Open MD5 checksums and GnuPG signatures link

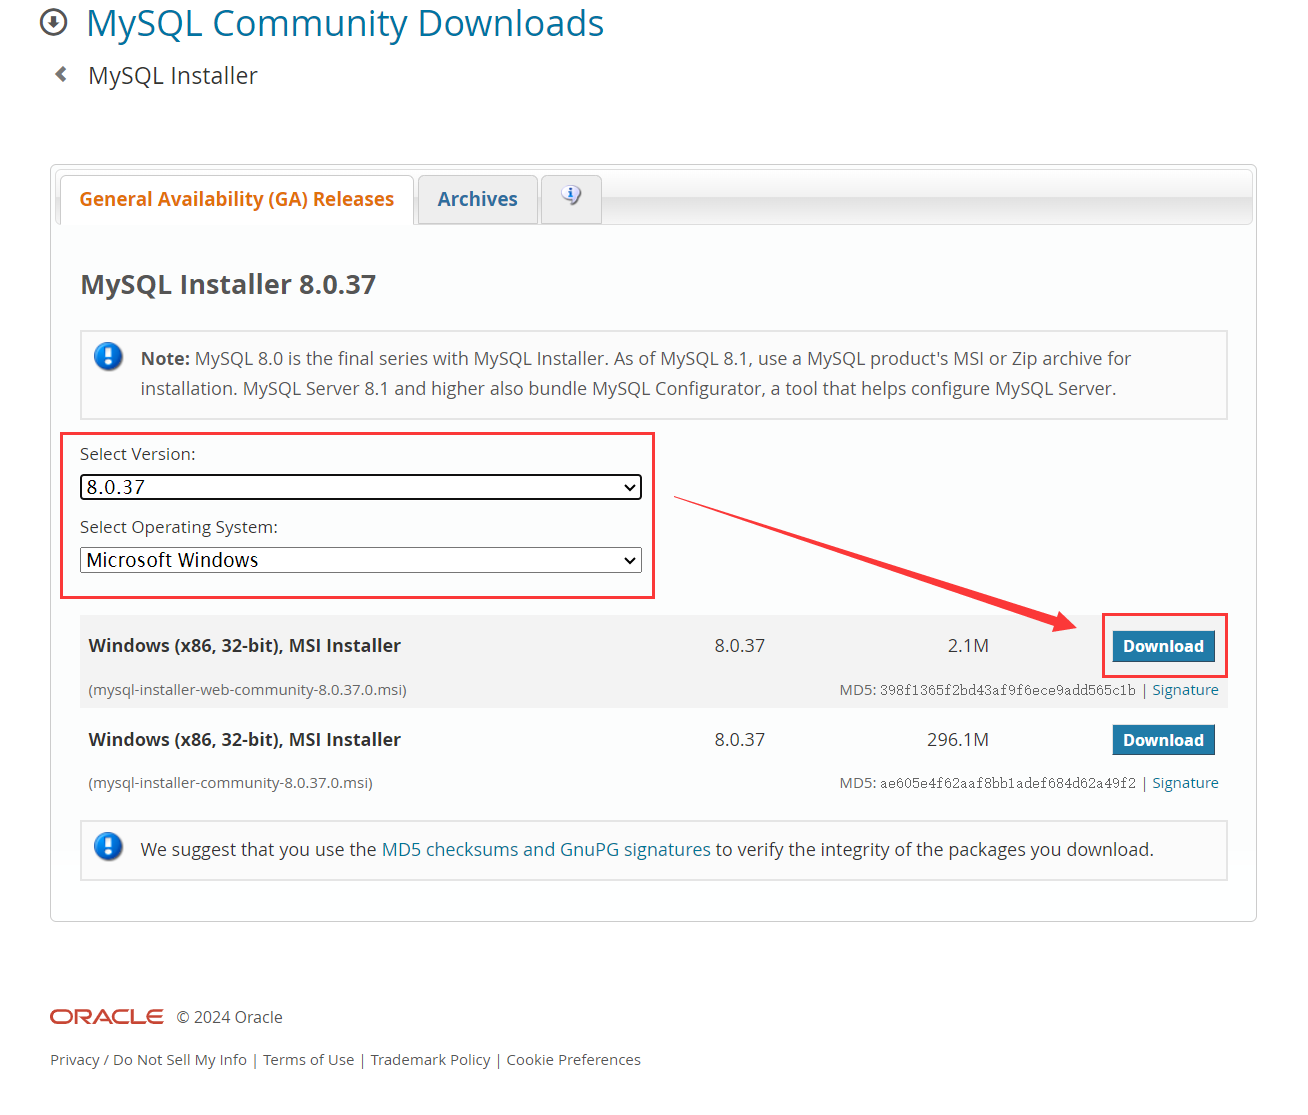tap(546, 849)
